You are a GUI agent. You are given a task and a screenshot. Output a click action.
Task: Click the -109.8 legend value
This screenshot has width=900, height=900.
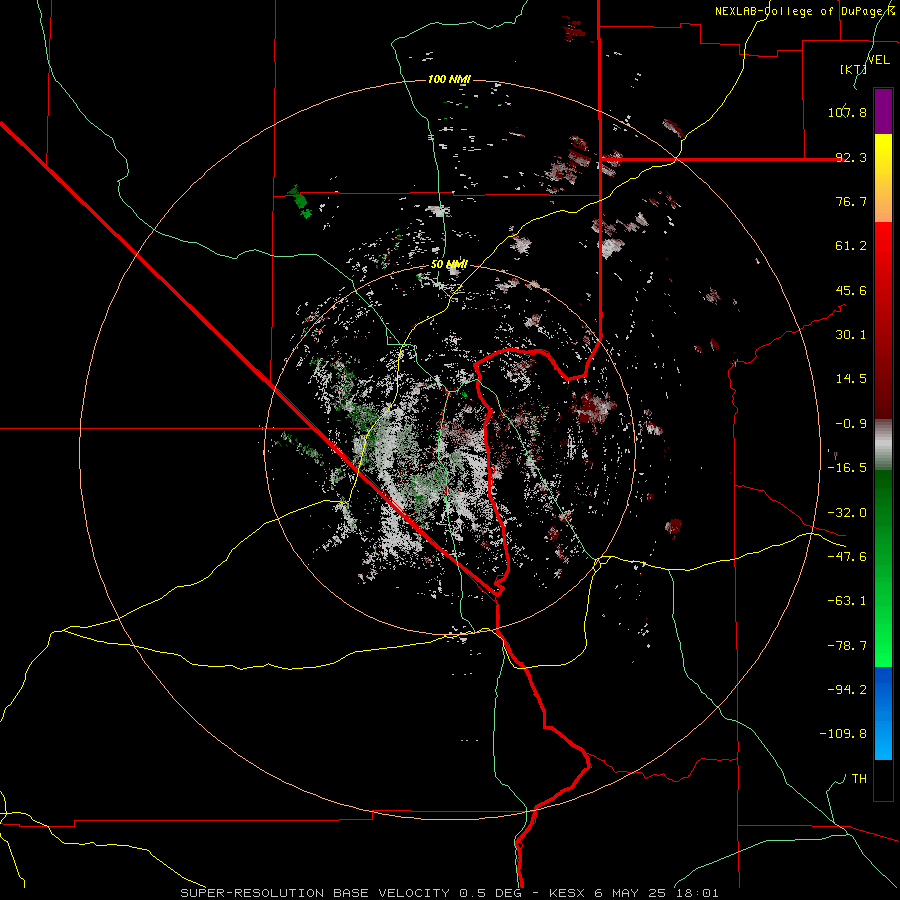point(843,734)
